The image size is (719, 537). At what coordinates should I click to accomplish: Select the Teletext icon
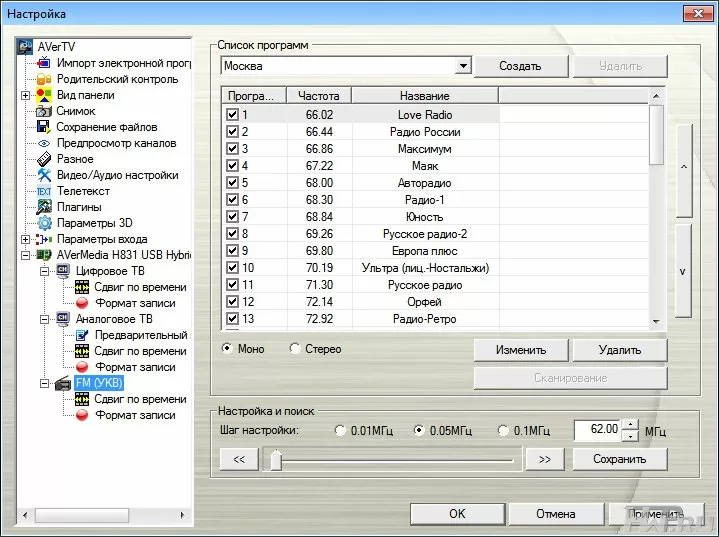pos(44,191)
